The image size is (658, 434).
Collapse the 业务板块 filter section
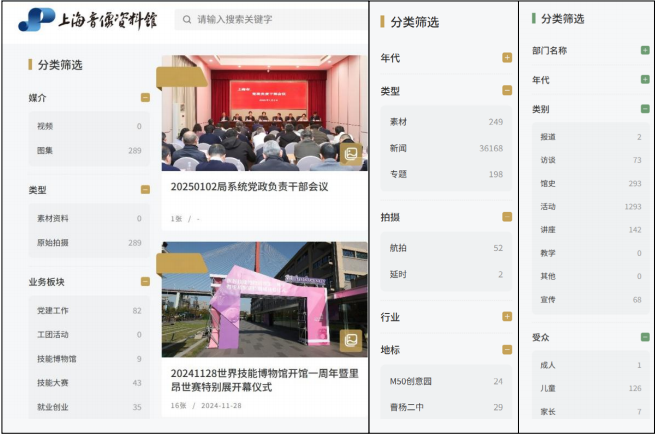pyautogui.click(x=146, y=282)
